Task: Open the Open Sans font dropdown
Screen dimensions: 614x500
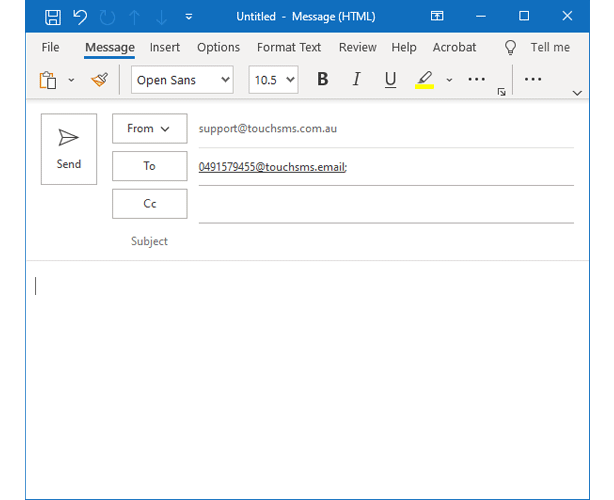Action: click(x=182, y=80)
